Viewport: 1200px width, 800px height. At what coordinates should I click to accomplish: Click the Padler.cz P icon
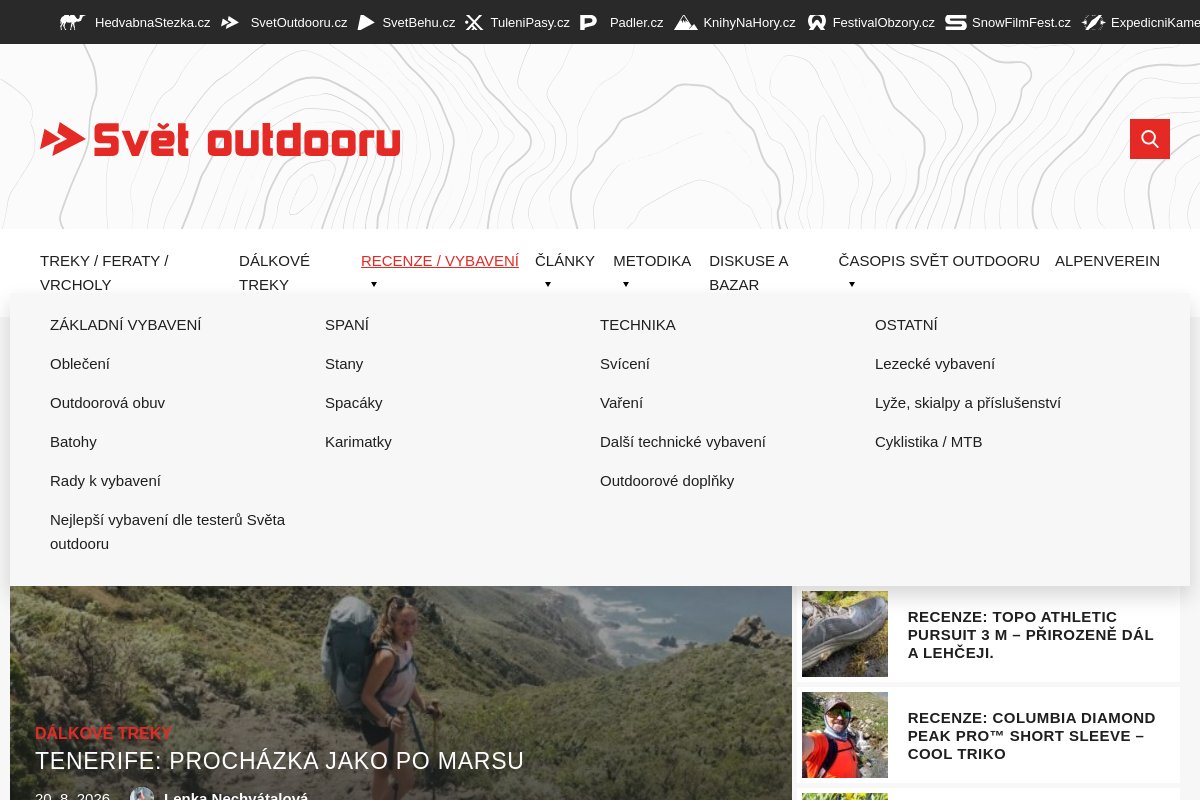(589, 22)
